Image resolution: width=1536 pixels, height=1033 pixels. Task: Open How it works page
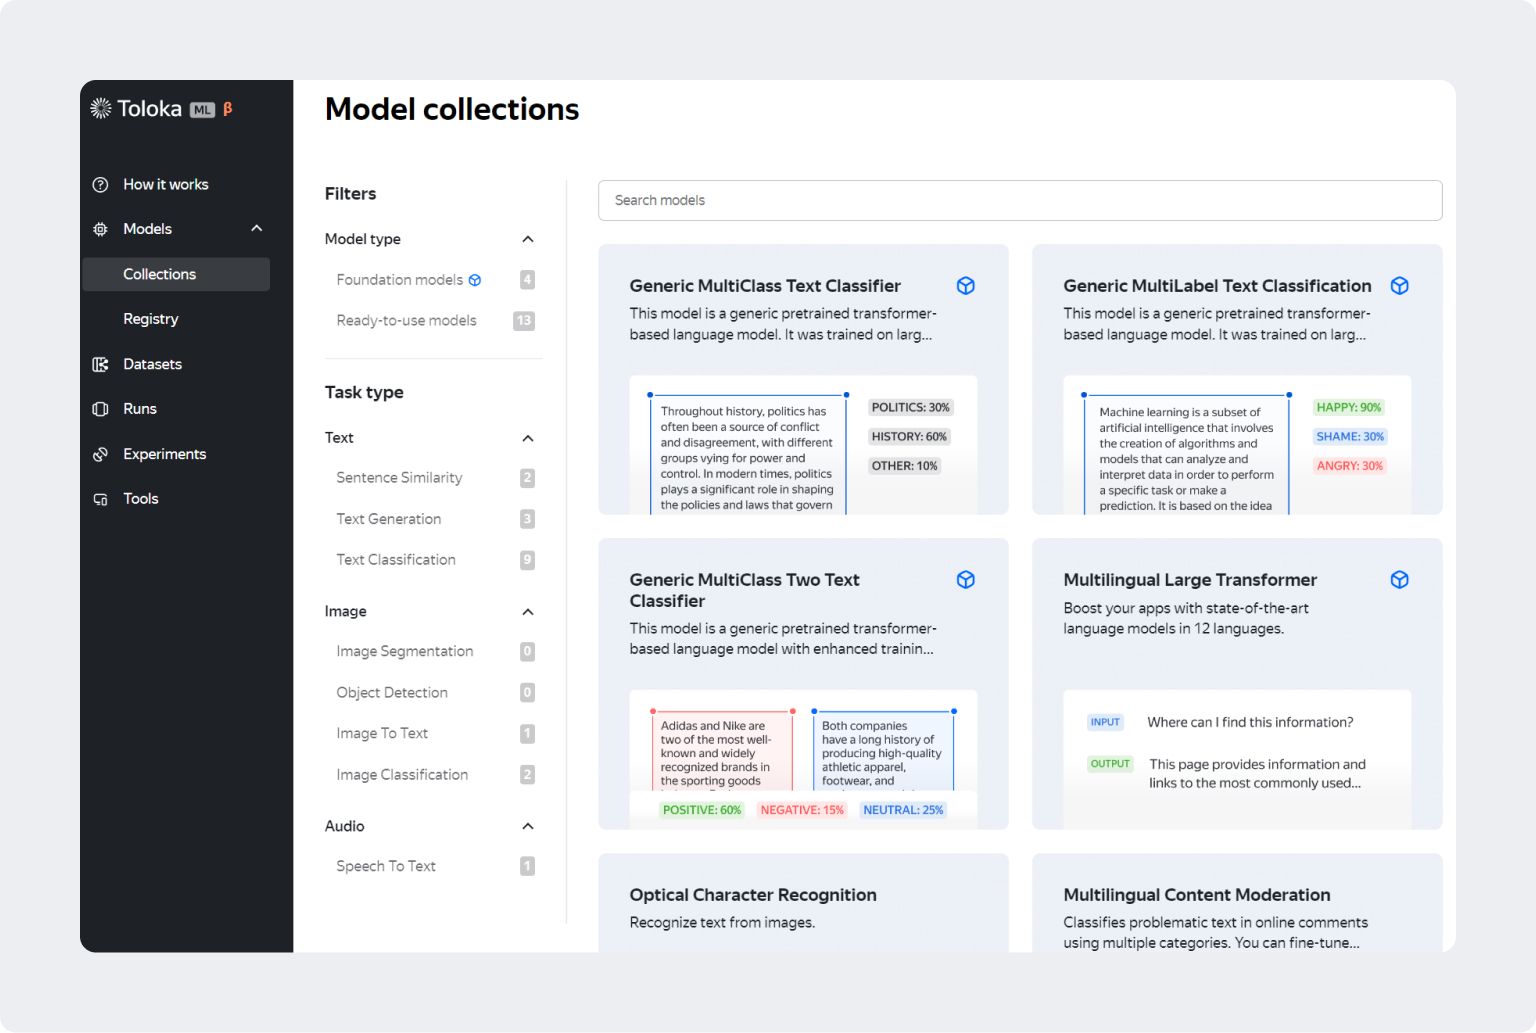(x=166, y=184)
